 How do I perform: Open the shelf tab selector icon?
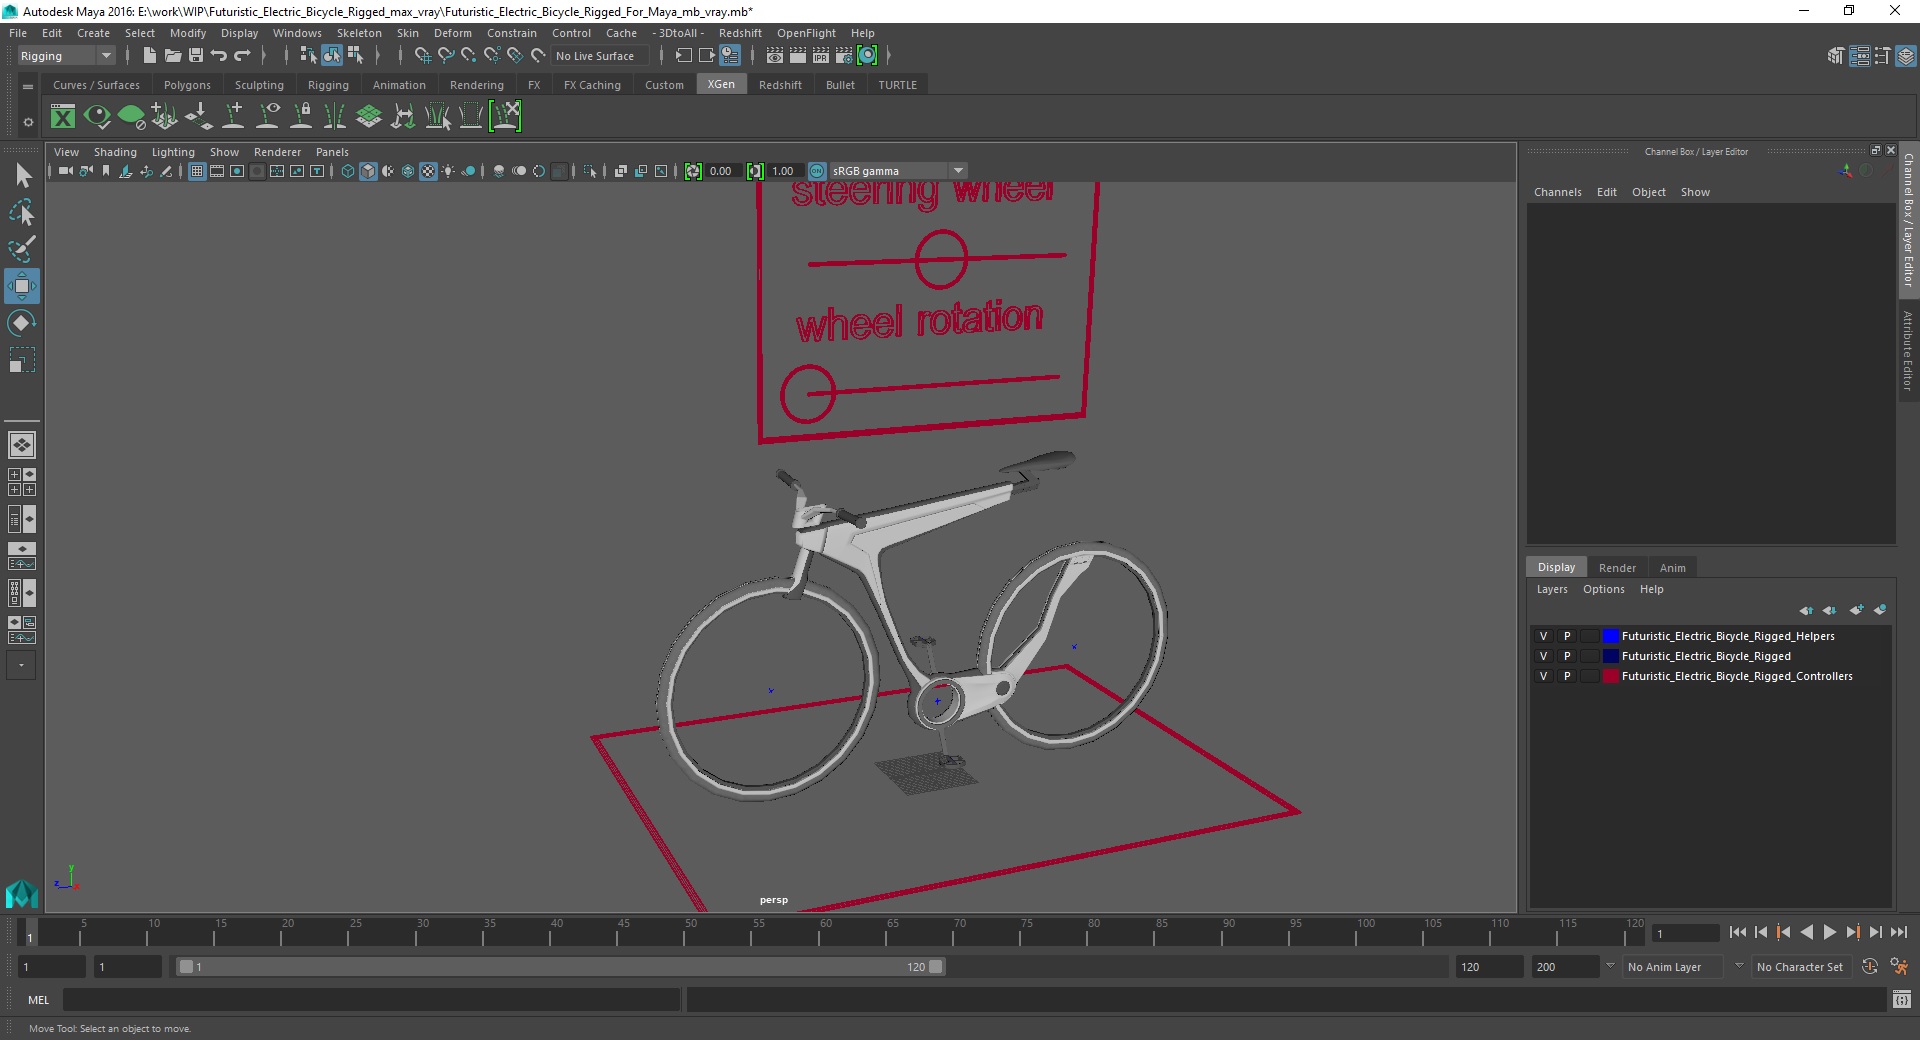coord(28,87)
